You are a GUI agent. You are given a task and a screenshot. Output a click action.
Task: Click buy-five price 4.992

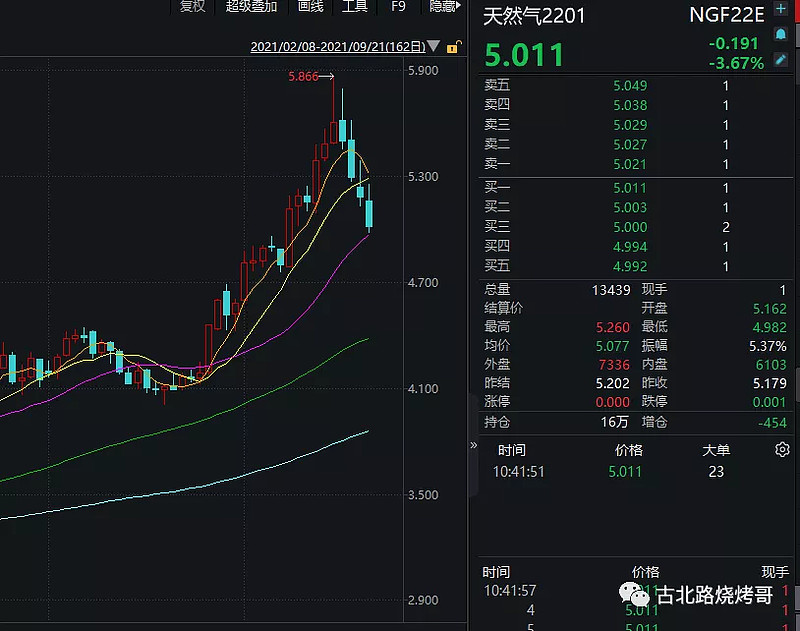630,266
